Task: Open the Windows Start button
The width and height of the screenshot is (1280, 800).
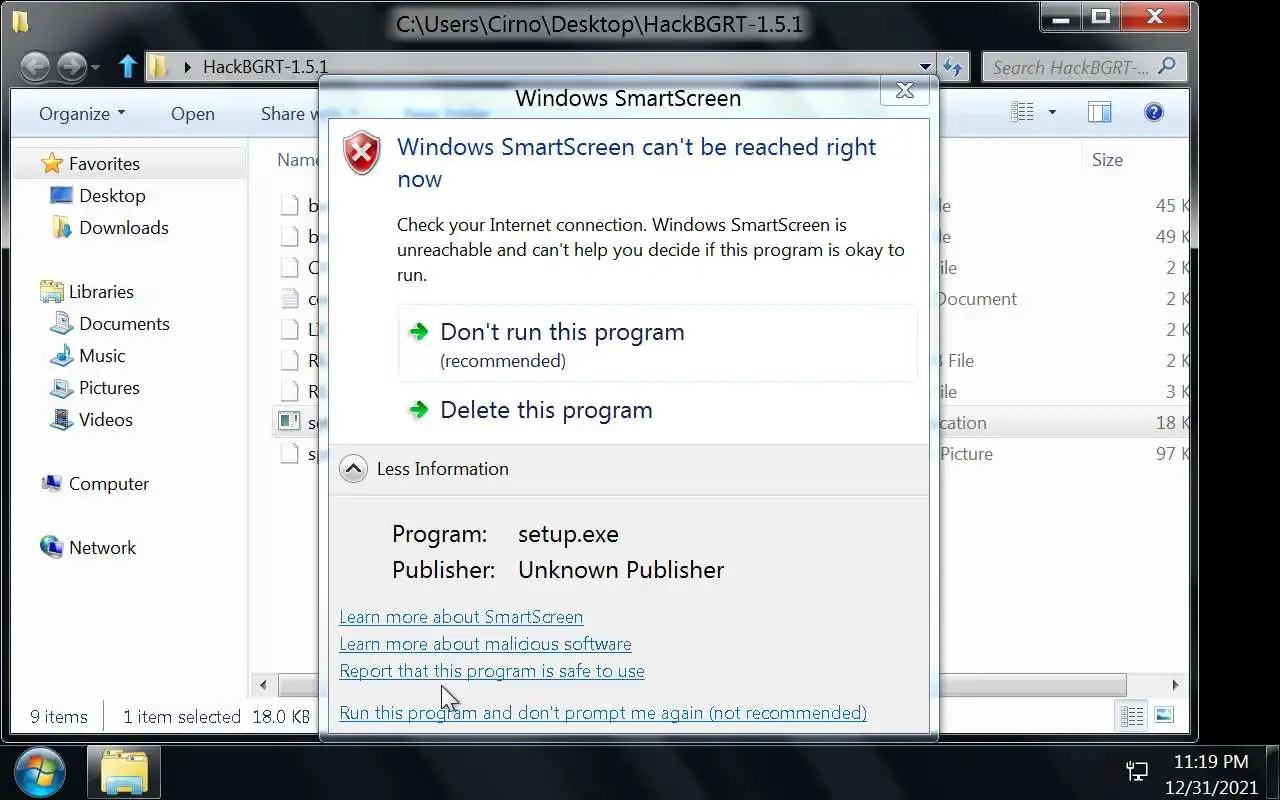Action: pyautogui.click(x=40, y=772)
